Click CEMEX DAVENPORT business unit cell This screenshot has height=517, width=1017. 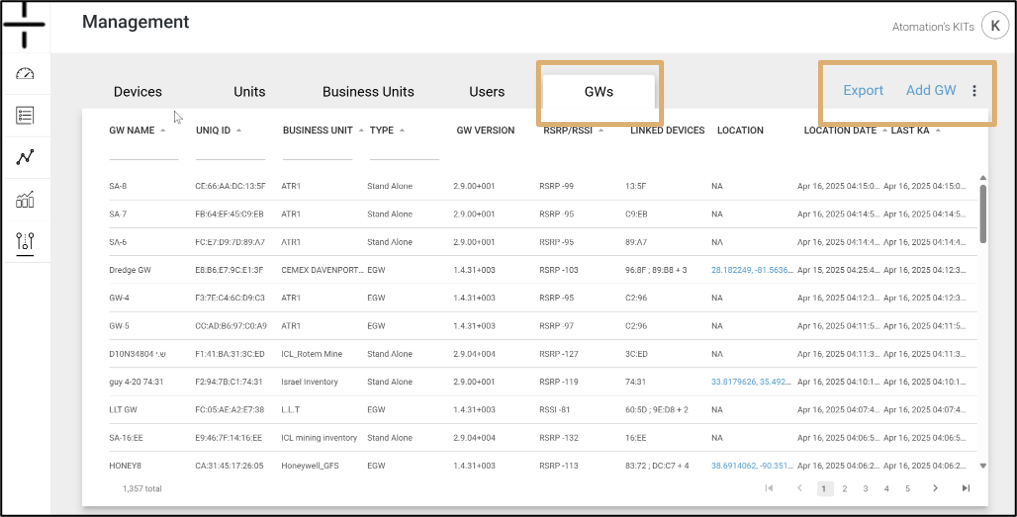coord(322,270)
